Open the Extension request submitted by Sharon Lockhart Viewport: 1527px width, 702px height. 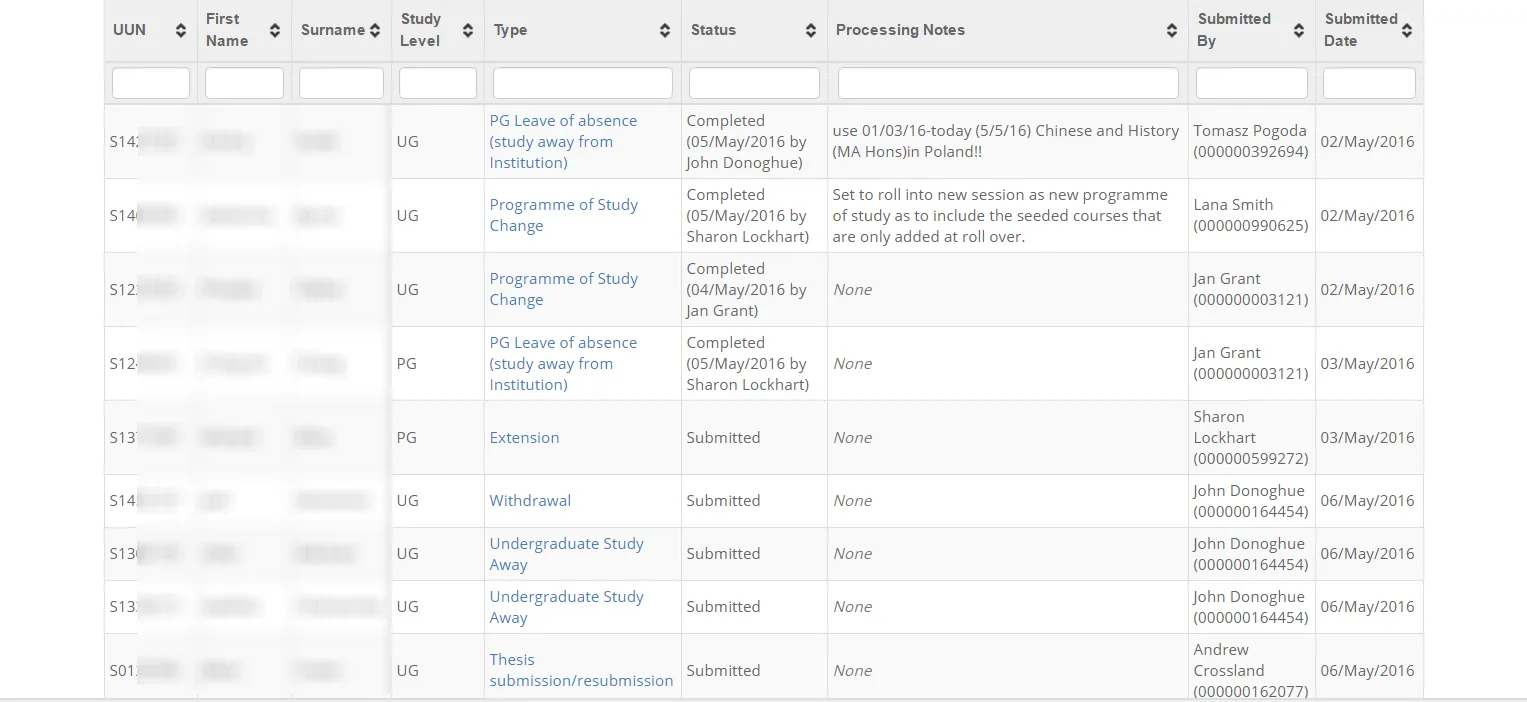524,437
